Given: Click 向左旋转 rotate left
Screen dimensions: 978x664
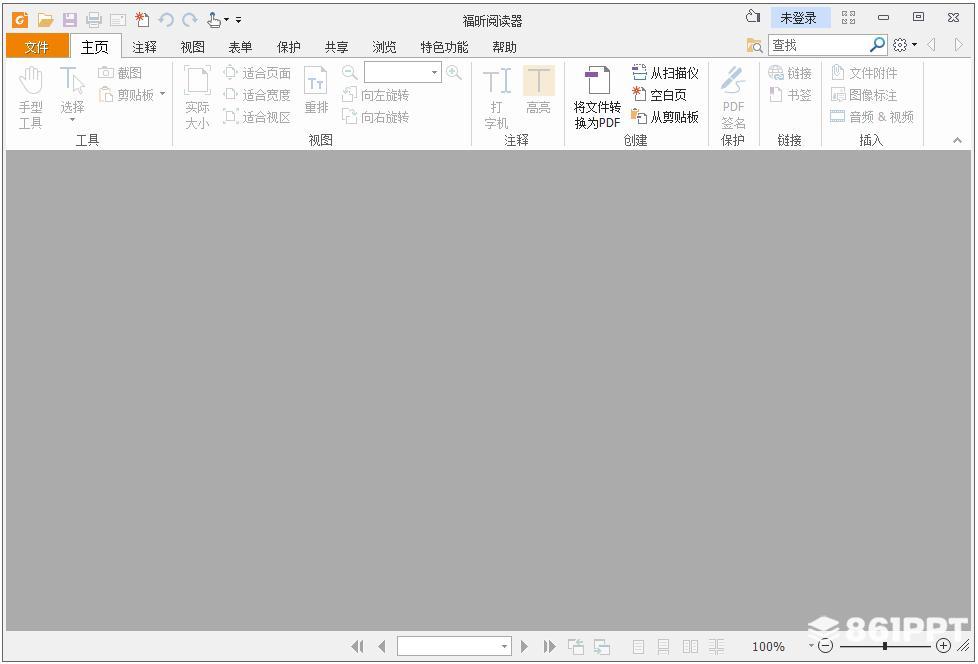Looking at the screenshot, I should coord(375,95).
